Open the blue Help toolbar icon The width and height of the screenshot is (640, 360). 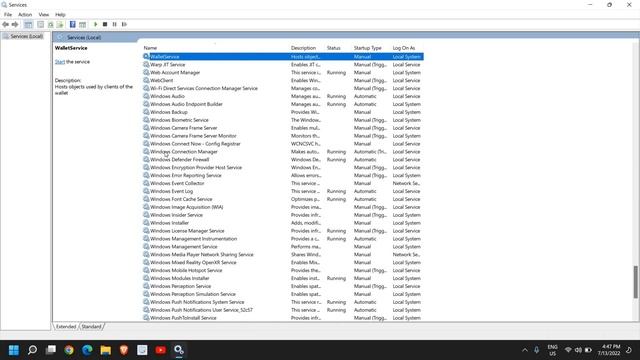73,24
